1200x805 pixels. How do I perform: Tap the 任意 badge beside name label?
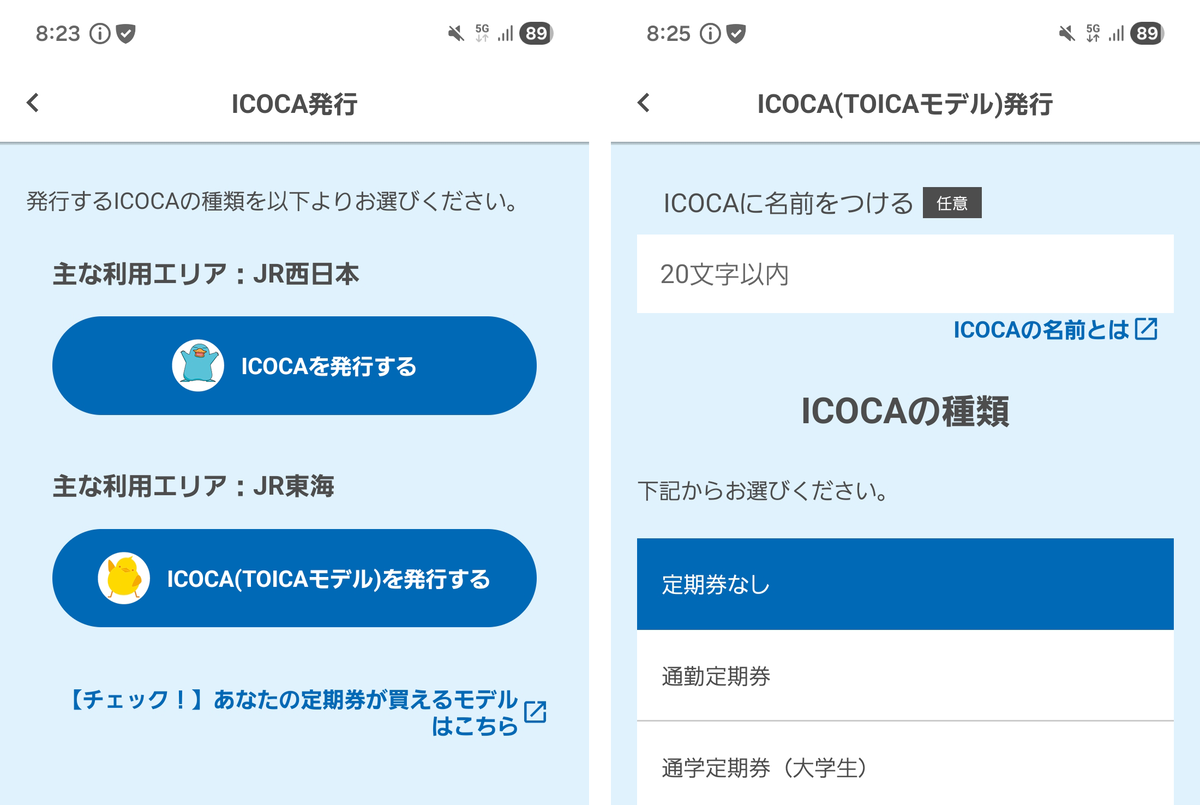point(952,203)
